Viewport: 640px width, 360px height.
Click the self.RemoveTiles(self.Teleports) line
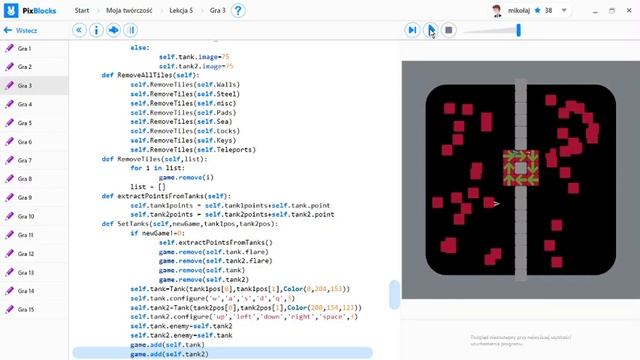pos(193,149)
